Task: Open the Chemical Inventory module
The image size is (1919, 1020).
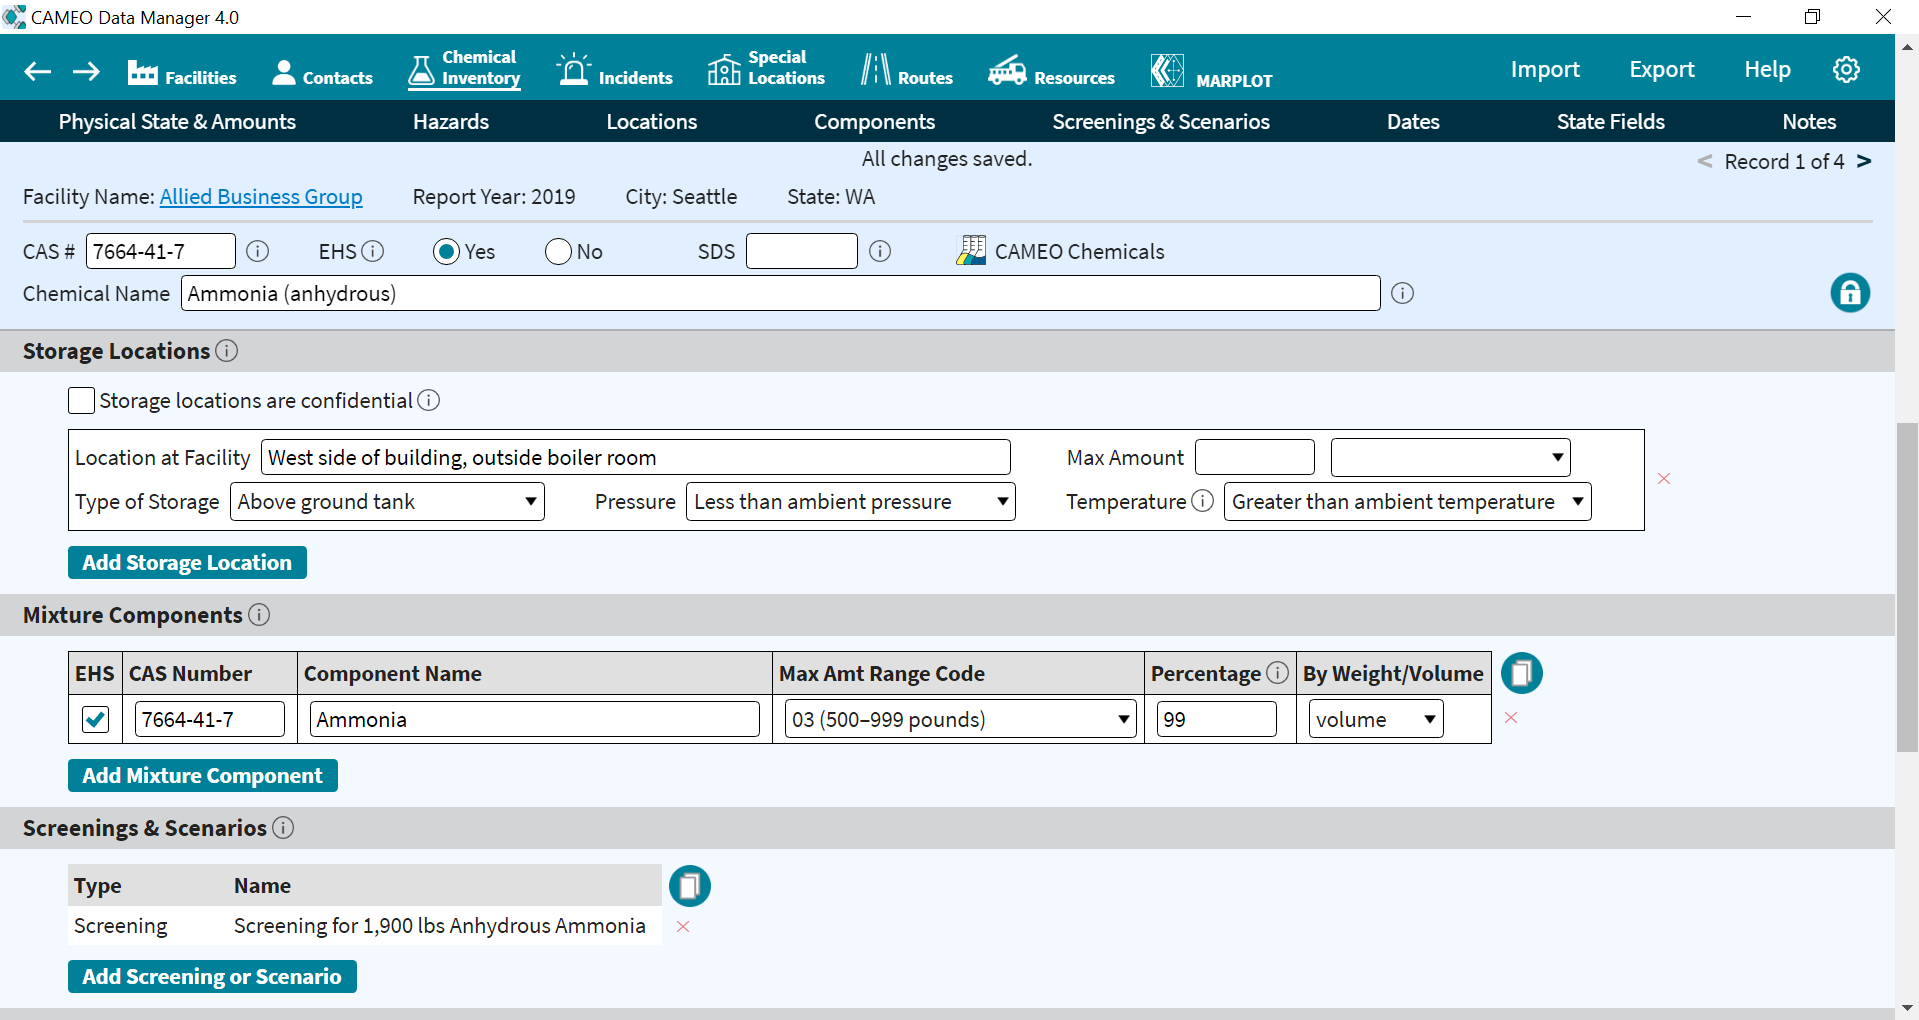Action: click(464, 69)
